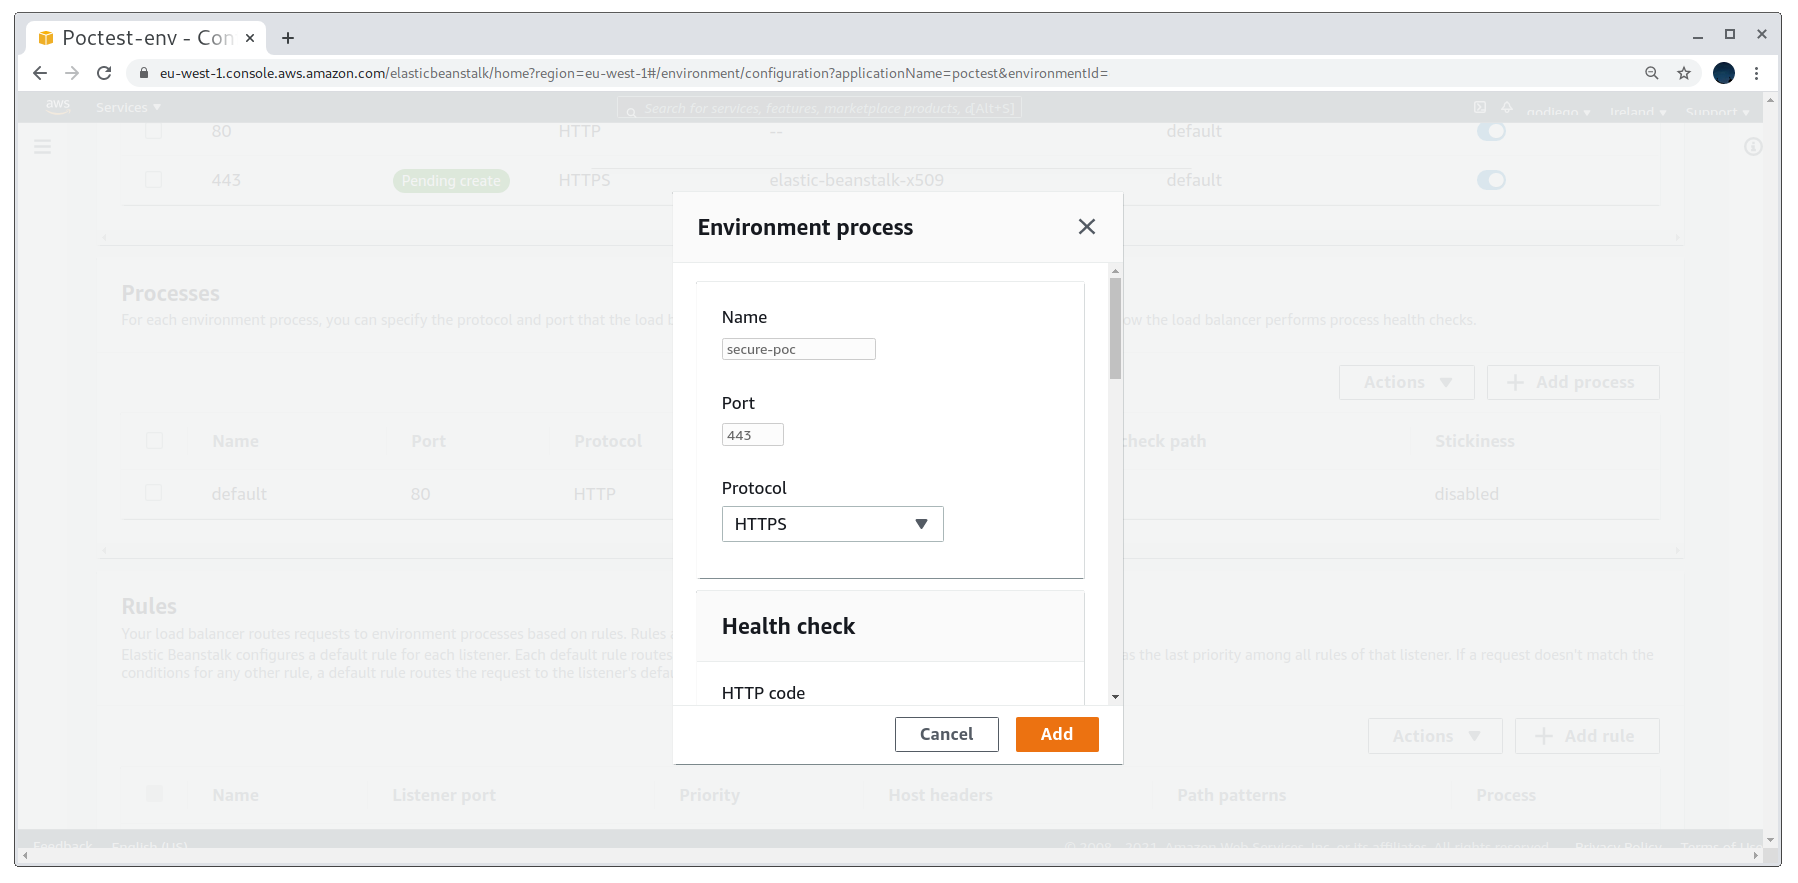Screen dimensions: 1798x883
Task: Check the port 443 listener row checkbox
Action: click(x=154, y=180)
